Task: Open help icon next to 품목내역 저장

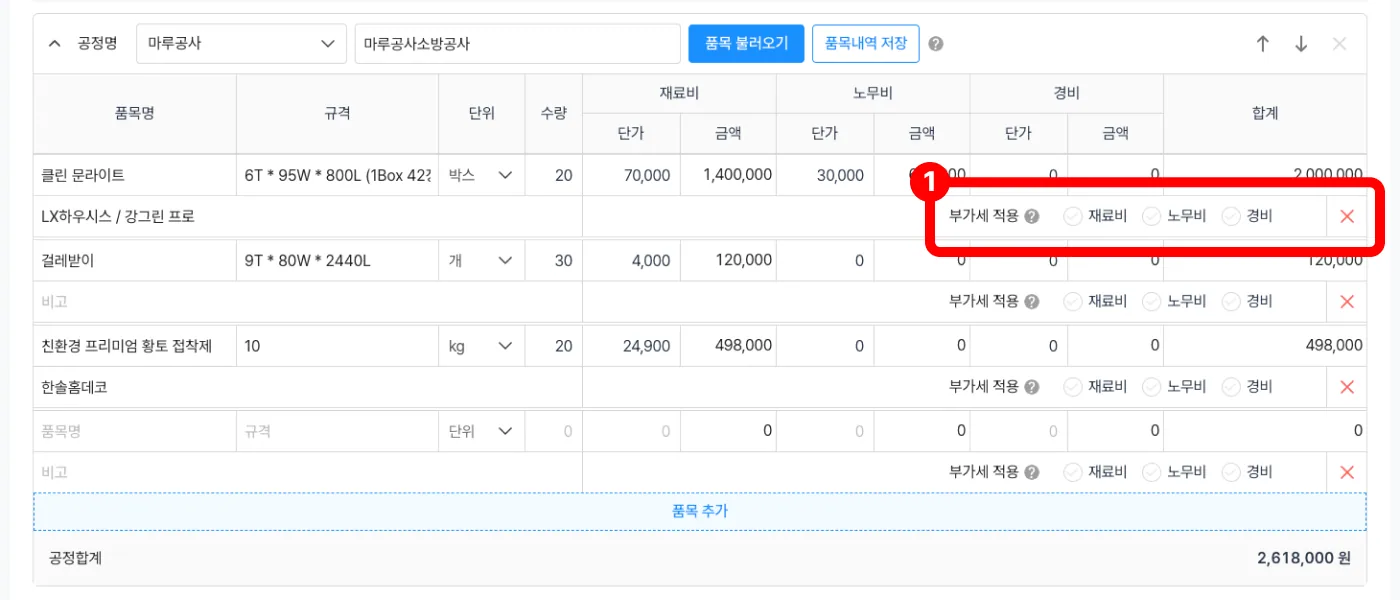Action: [x=936, y=44]
